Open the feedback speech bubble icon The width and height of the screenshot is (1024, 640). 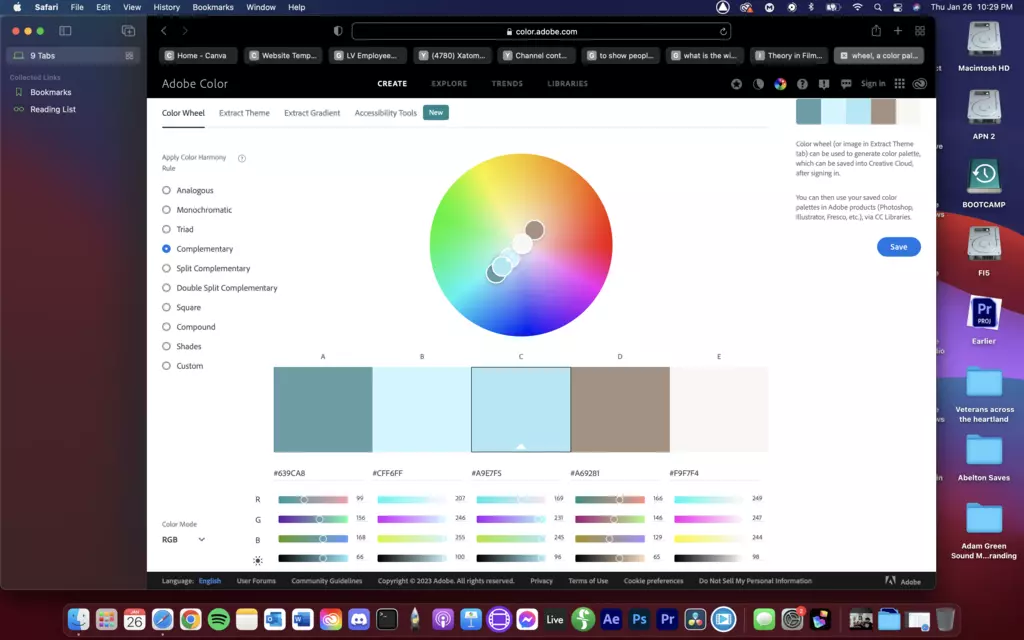coord(846,84)
